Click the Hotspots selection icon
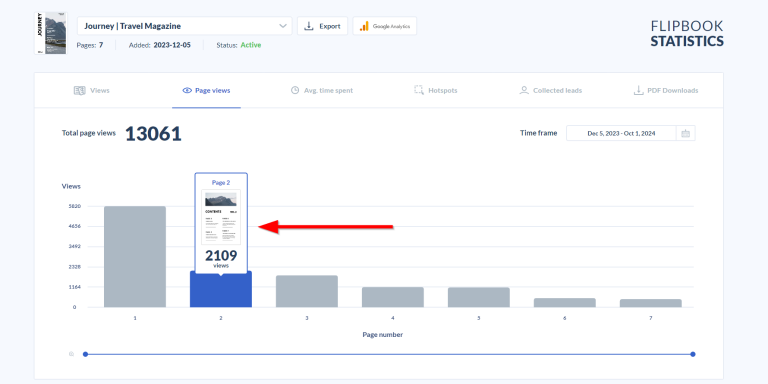 (x=418, y=90)
